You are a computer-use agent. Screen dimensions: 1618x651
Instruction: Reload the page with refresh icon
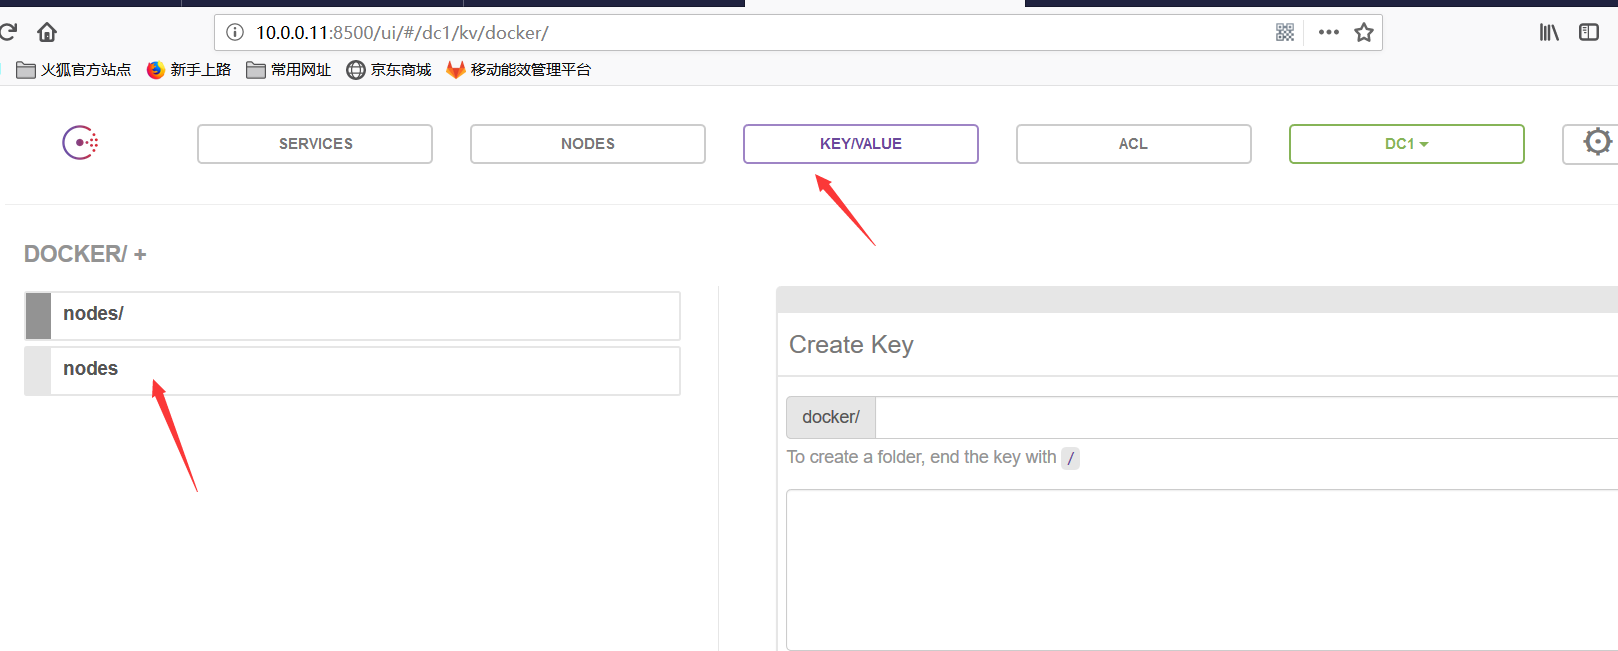[x=8, y=32]
